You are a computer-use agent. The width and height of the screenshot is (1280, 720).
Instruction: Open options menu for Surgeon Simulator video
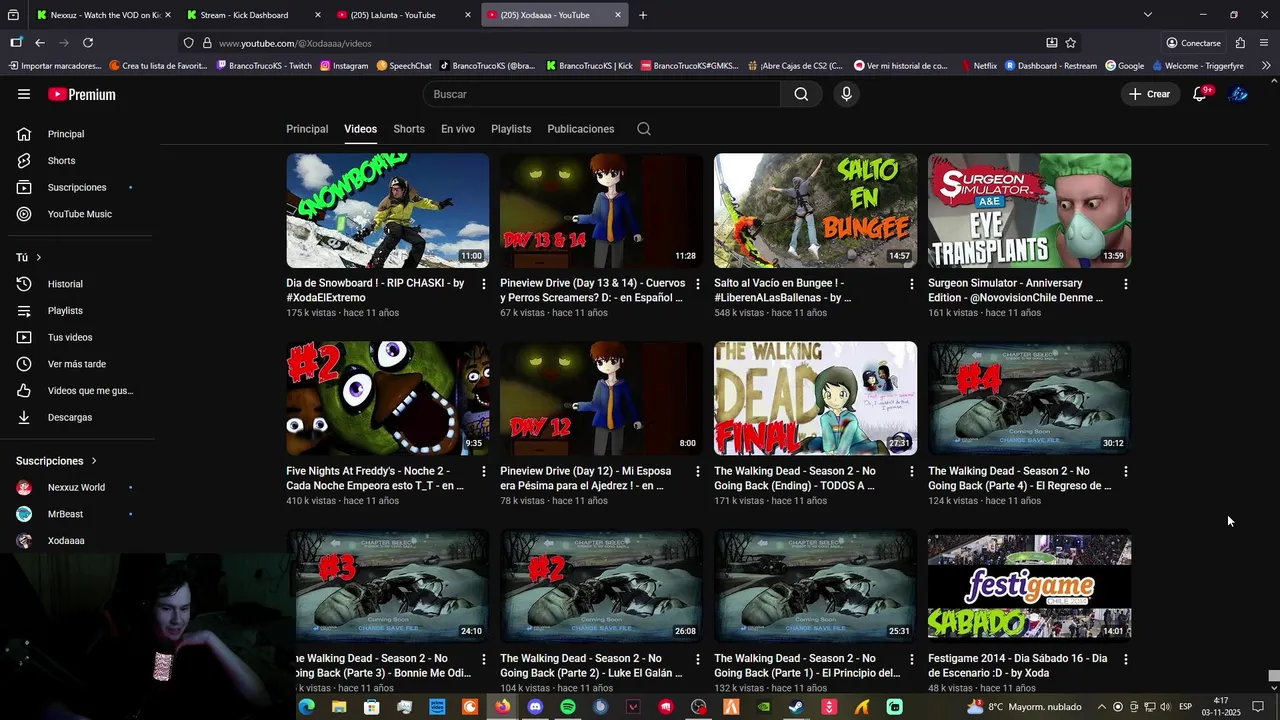coord(1126,284)
